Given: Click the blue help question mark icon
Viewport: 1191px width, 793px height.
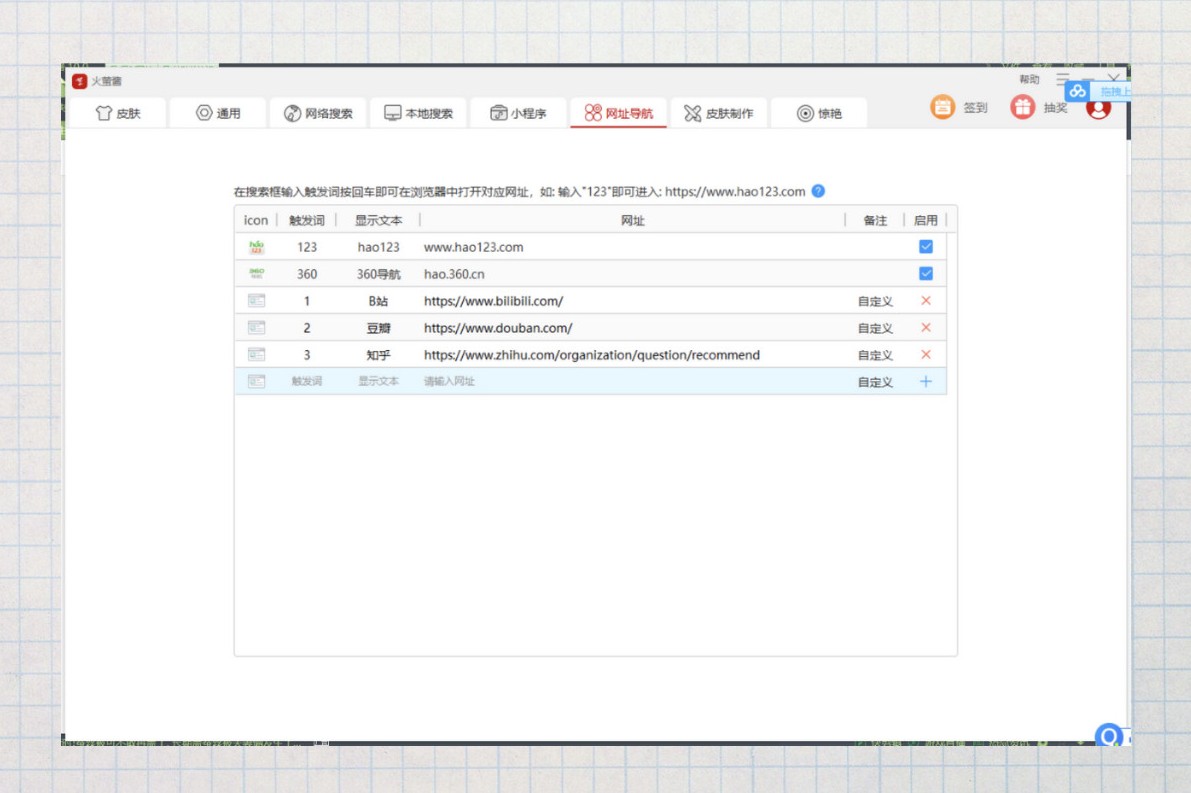Looking at the screenshot, I should 818,191.
